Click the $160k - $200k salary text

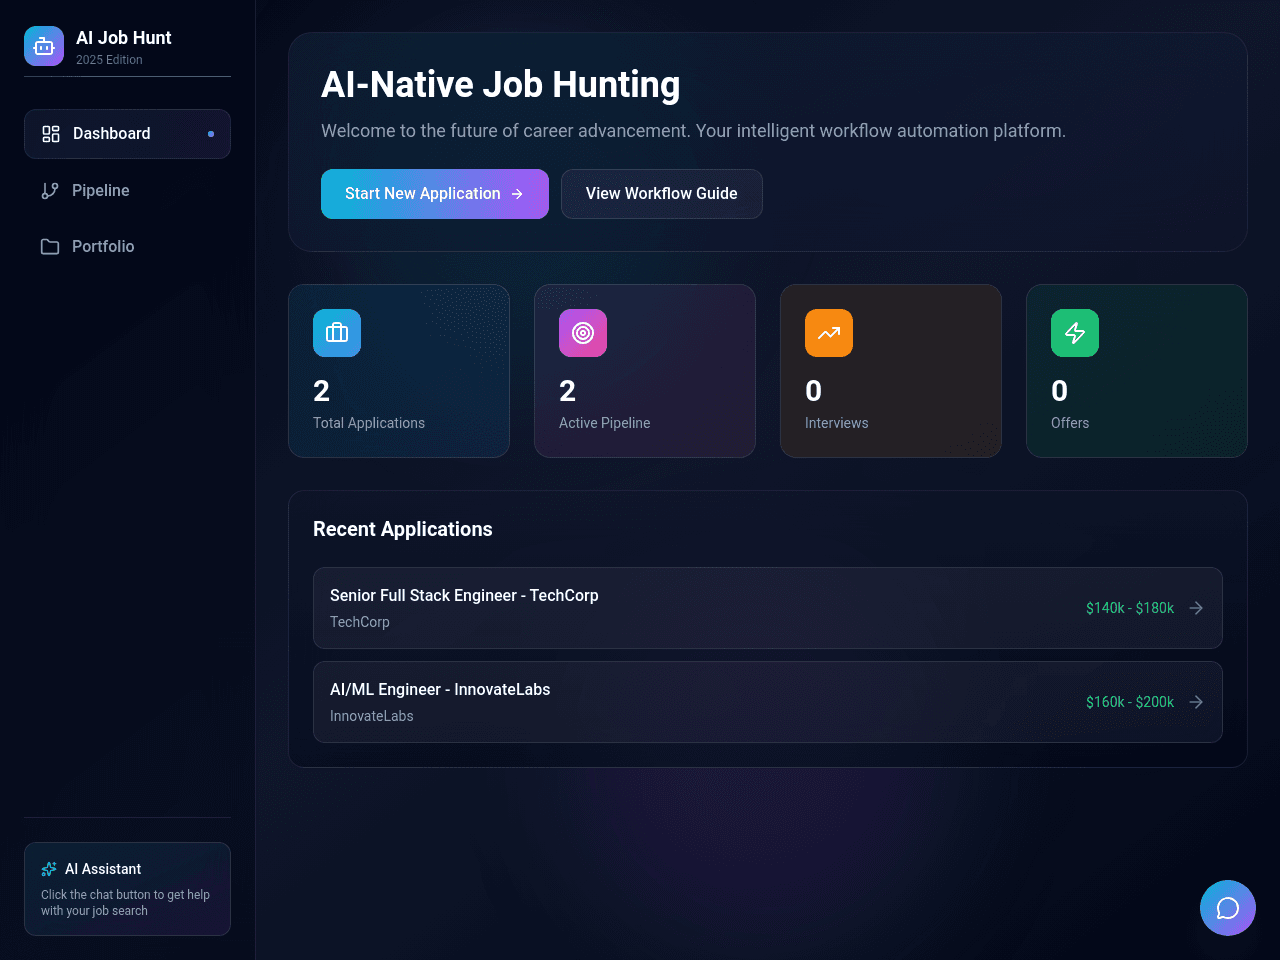tap(1130, 702)
